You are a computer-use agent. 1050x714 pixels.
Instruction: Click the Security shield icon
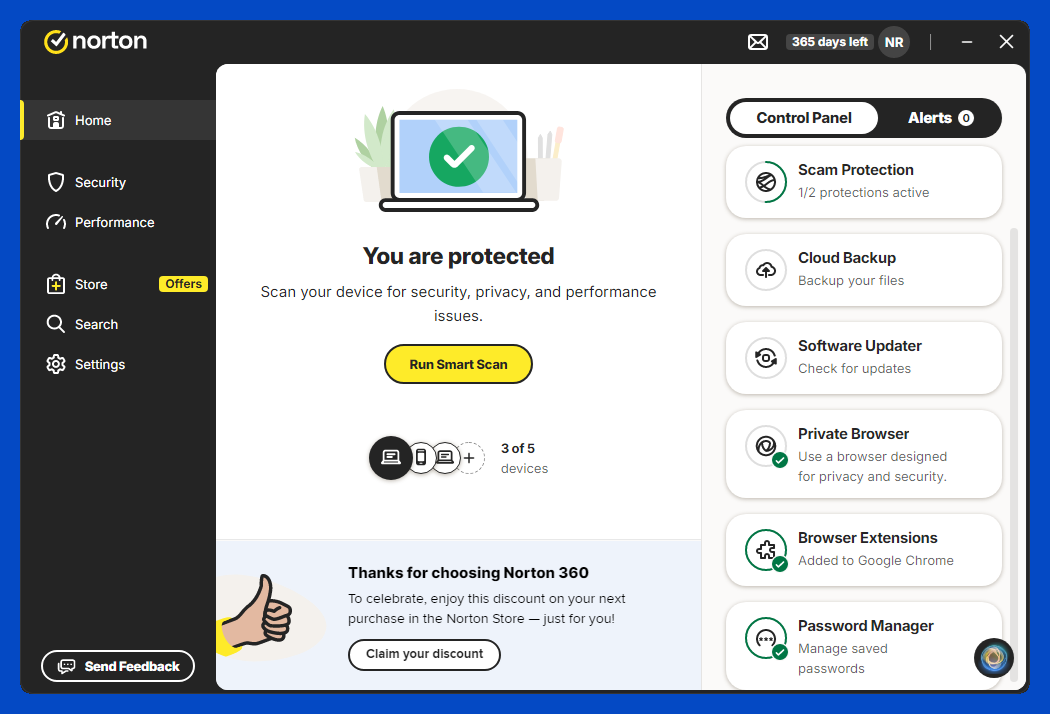click(56, 182)
